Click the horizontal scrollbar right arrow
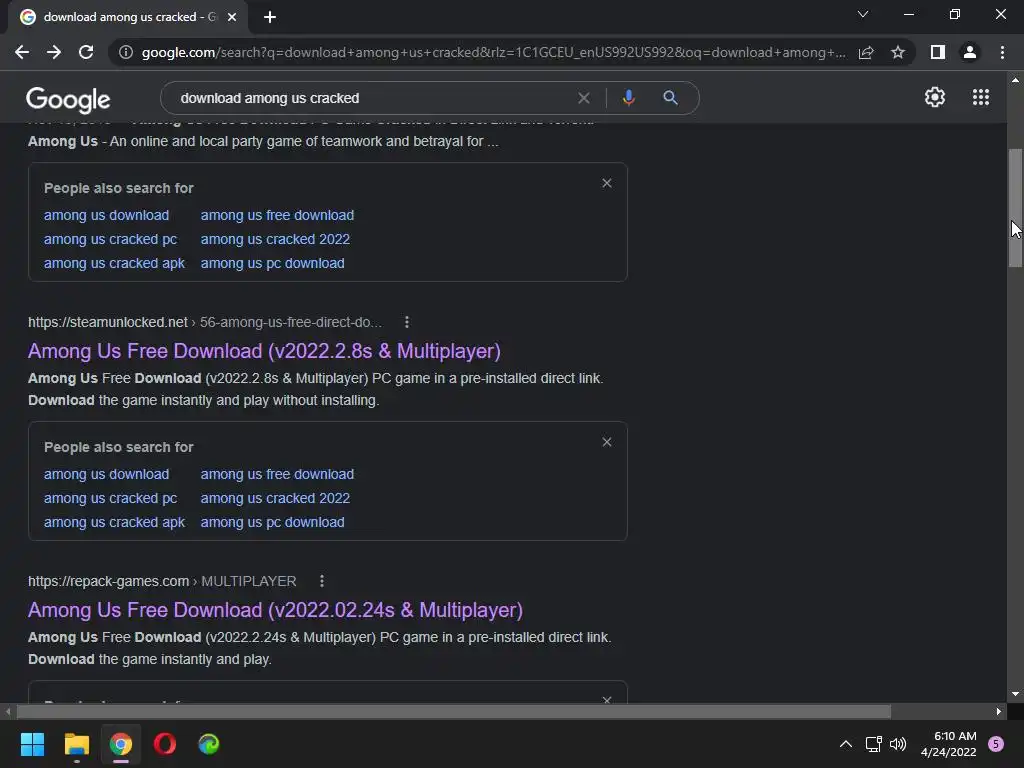Image resolution: width=1024 pixels, height=768 pixels. click(x=999, y=711)
